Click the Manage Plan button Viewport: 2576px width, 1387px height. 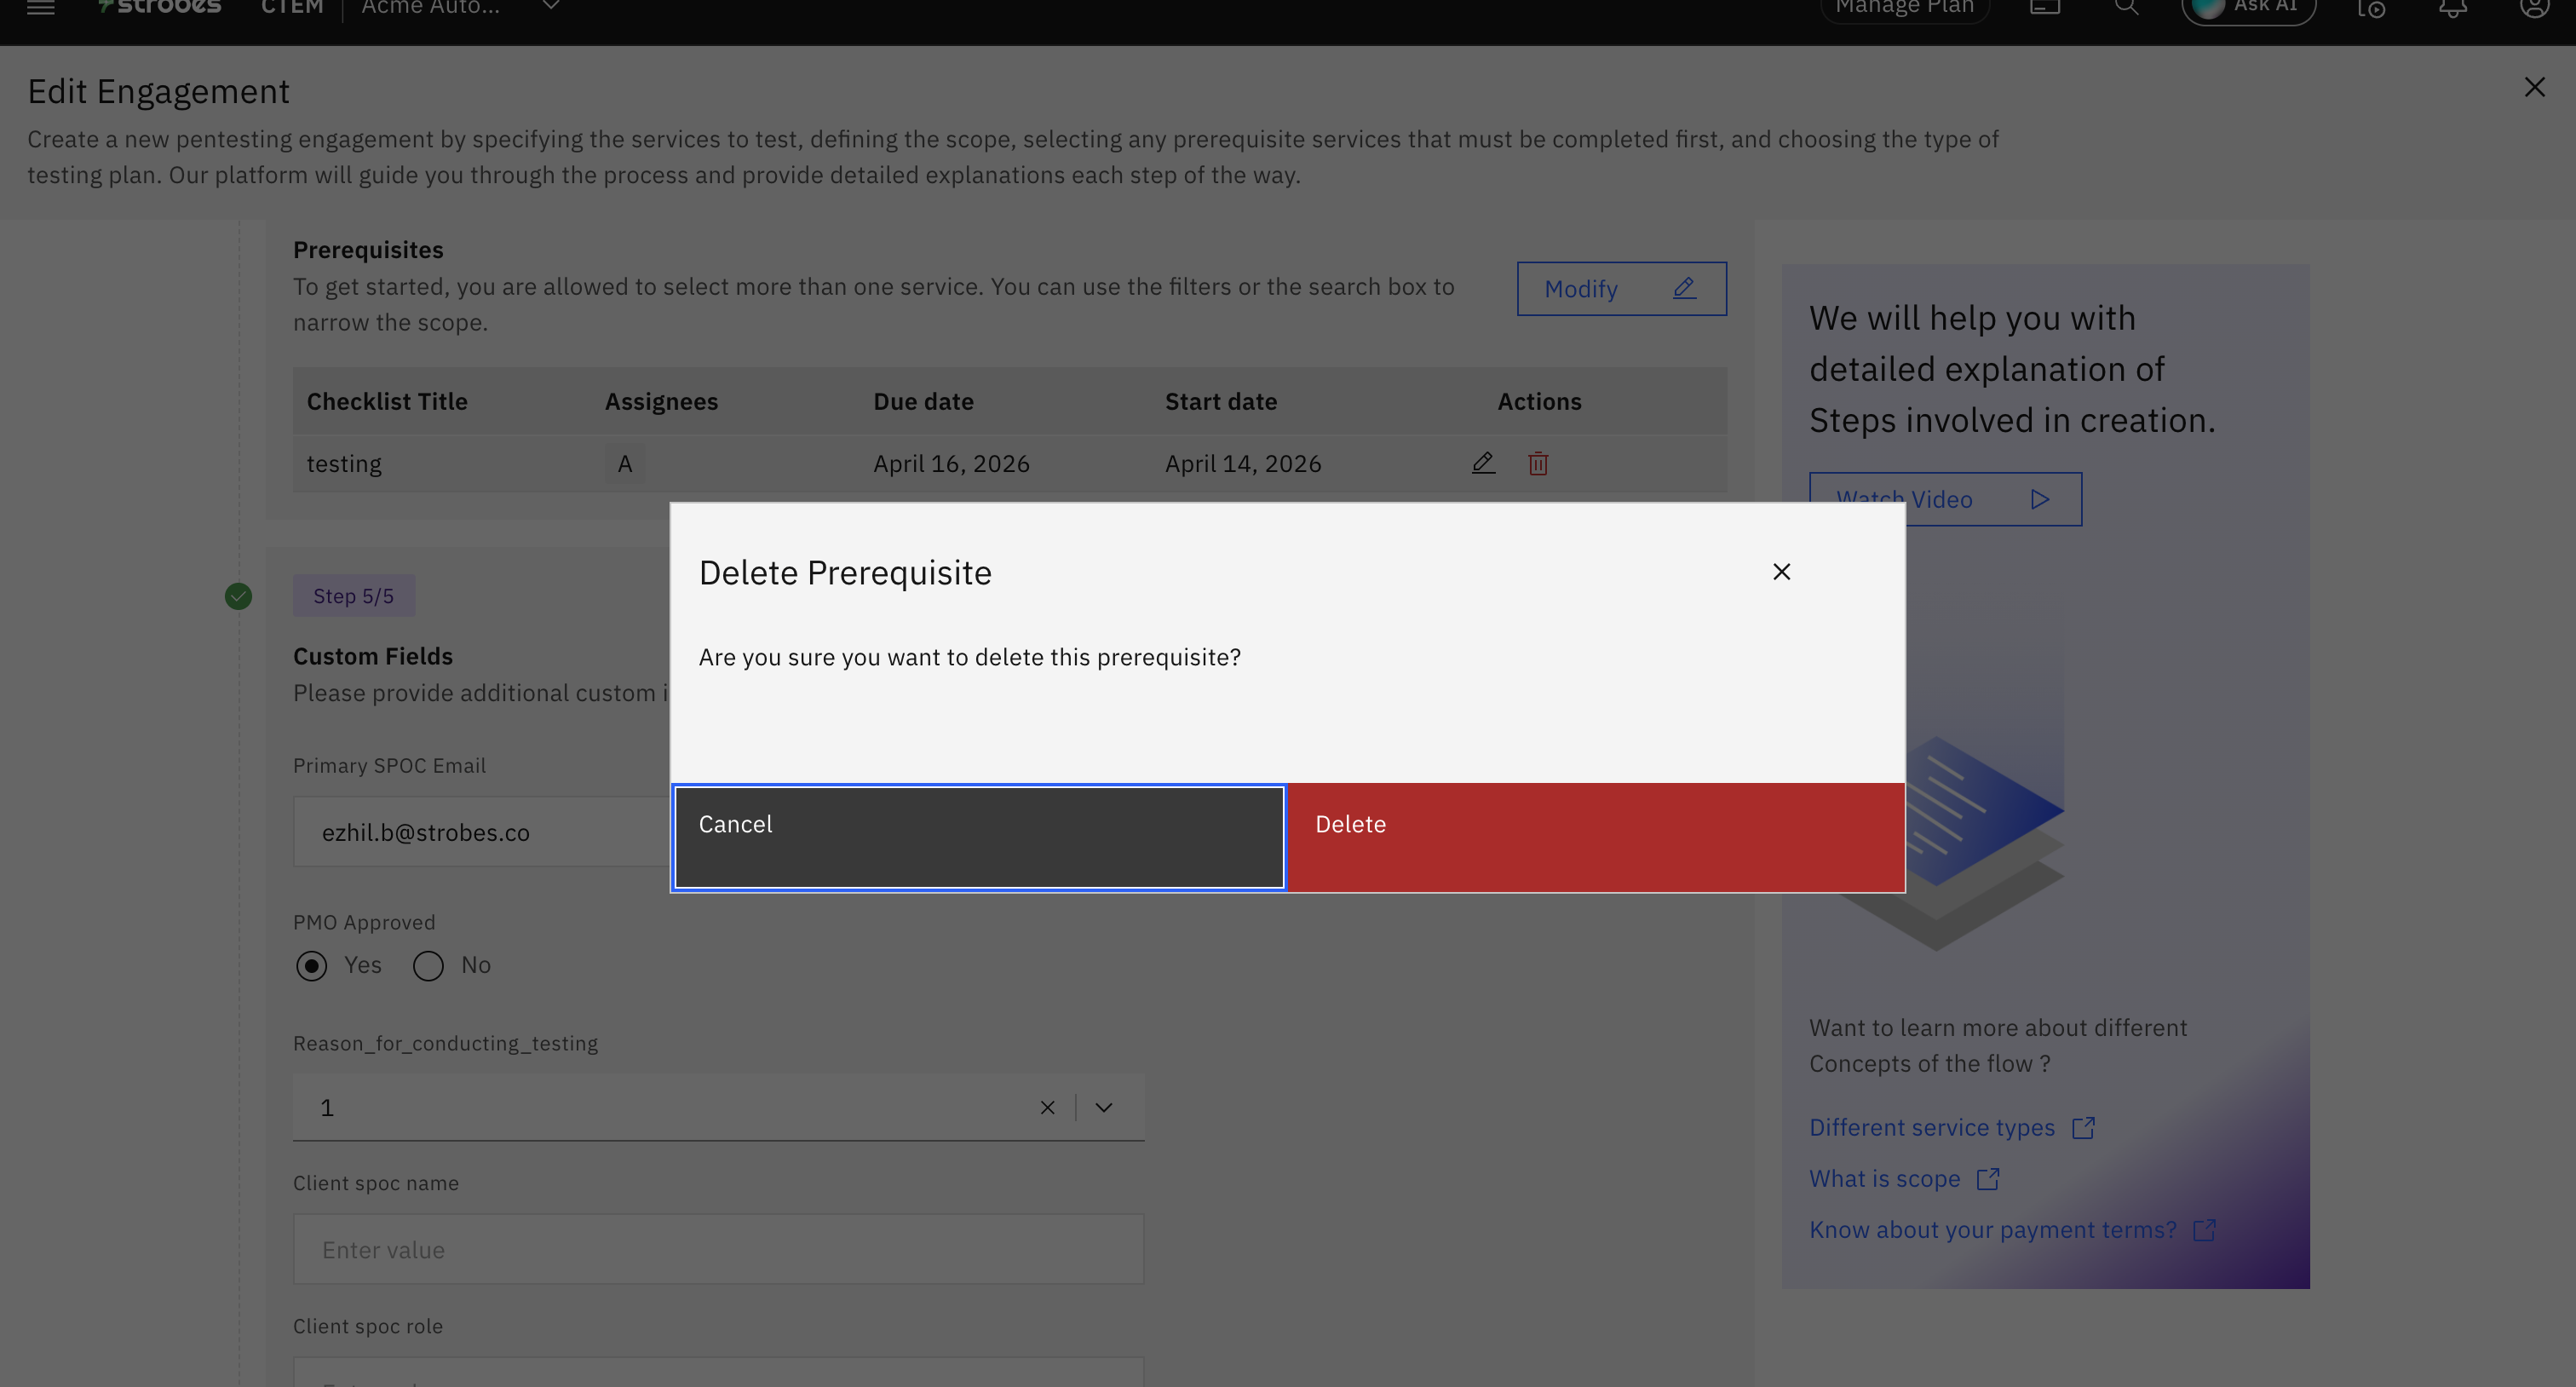tap(1904, 8)
